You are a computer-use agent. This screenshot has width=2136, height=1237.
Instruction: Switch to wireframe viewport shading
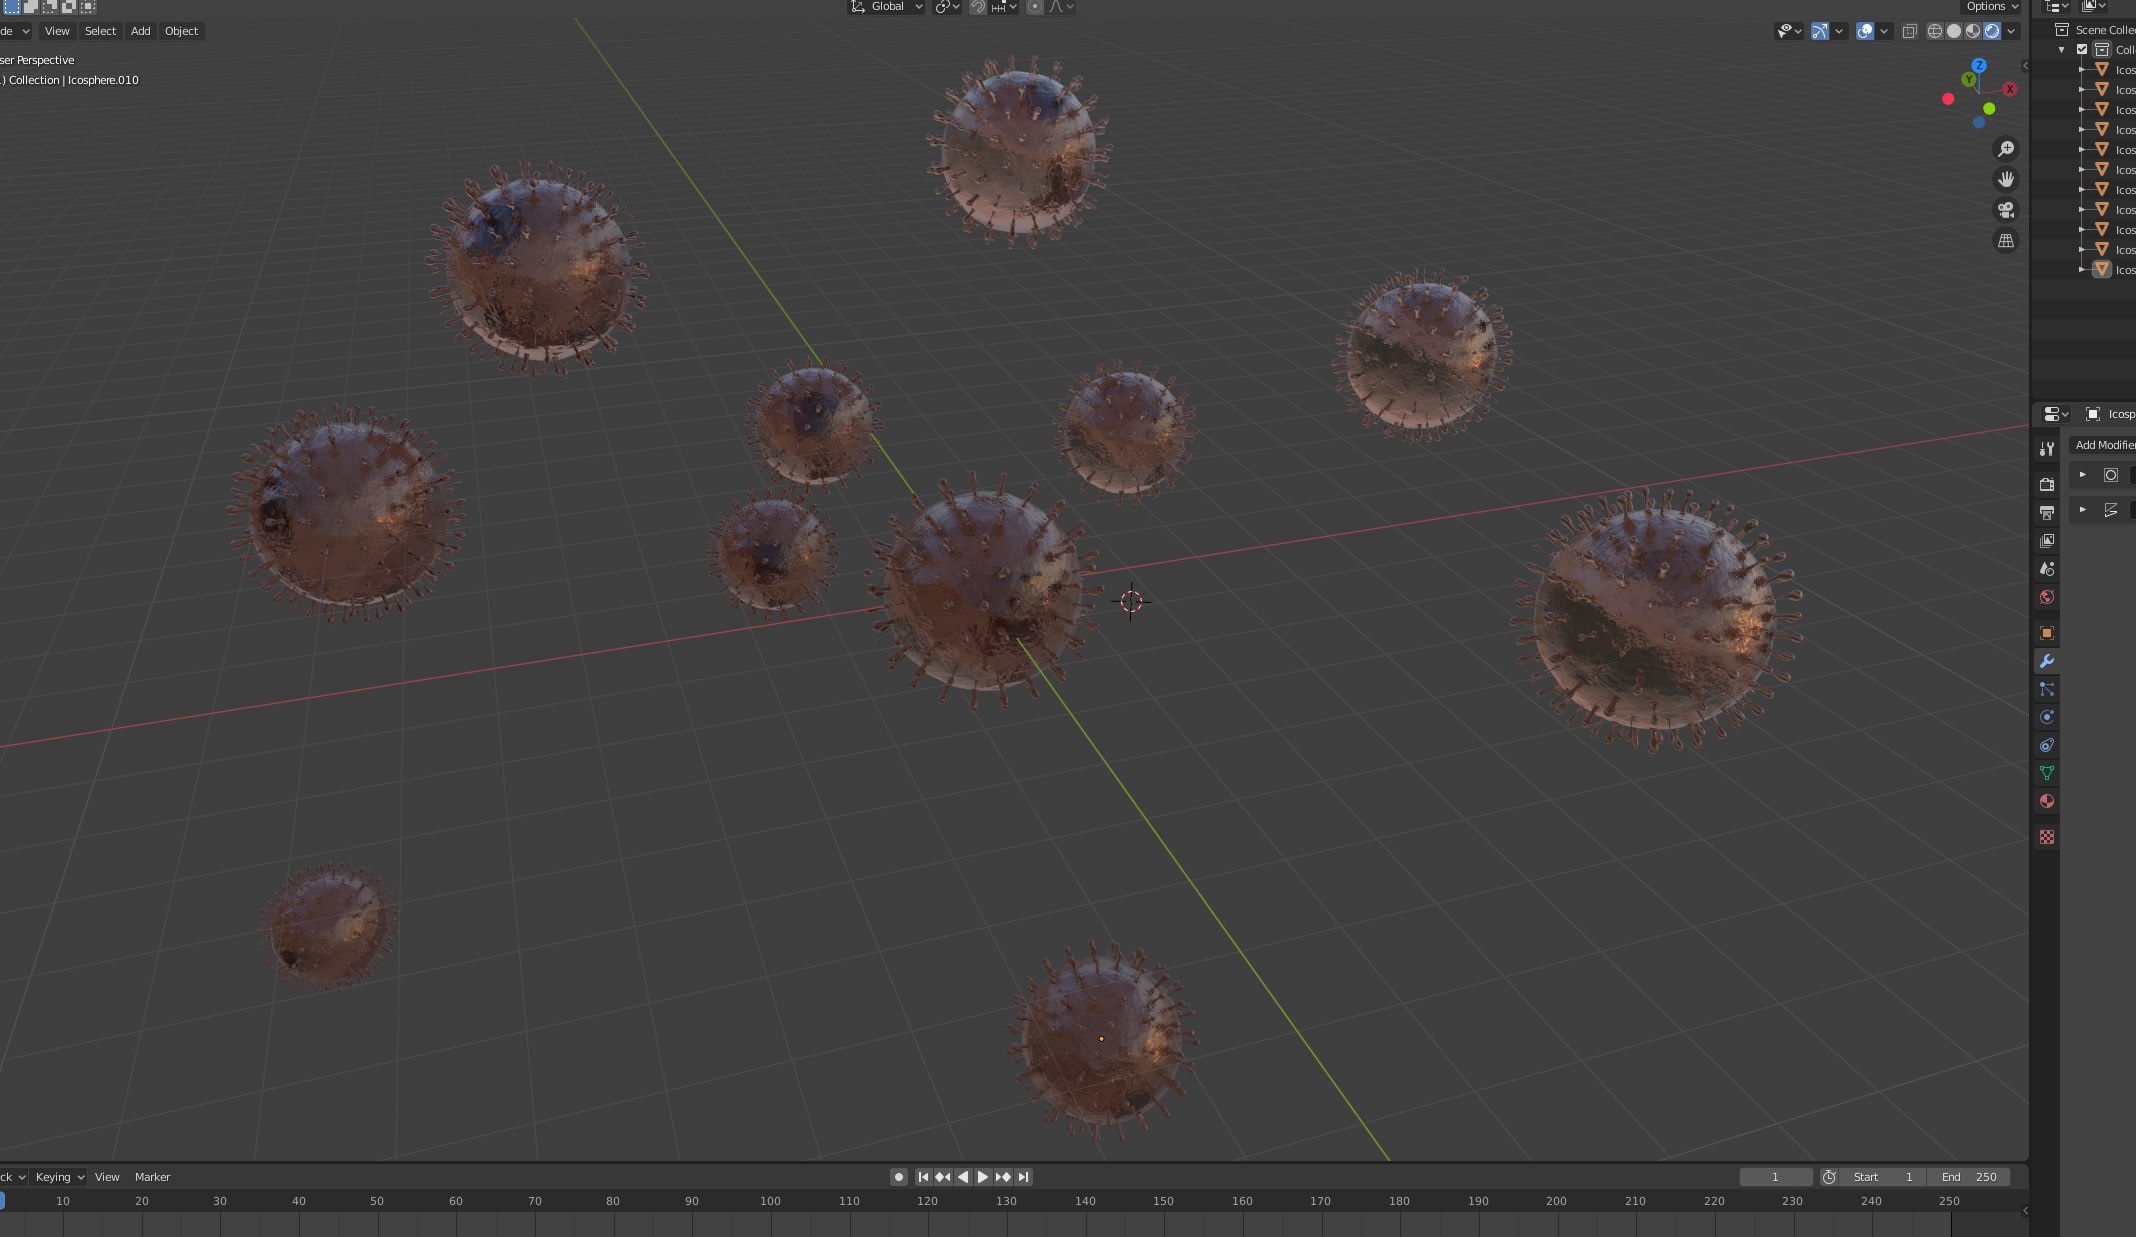[x=1935, y=31]
